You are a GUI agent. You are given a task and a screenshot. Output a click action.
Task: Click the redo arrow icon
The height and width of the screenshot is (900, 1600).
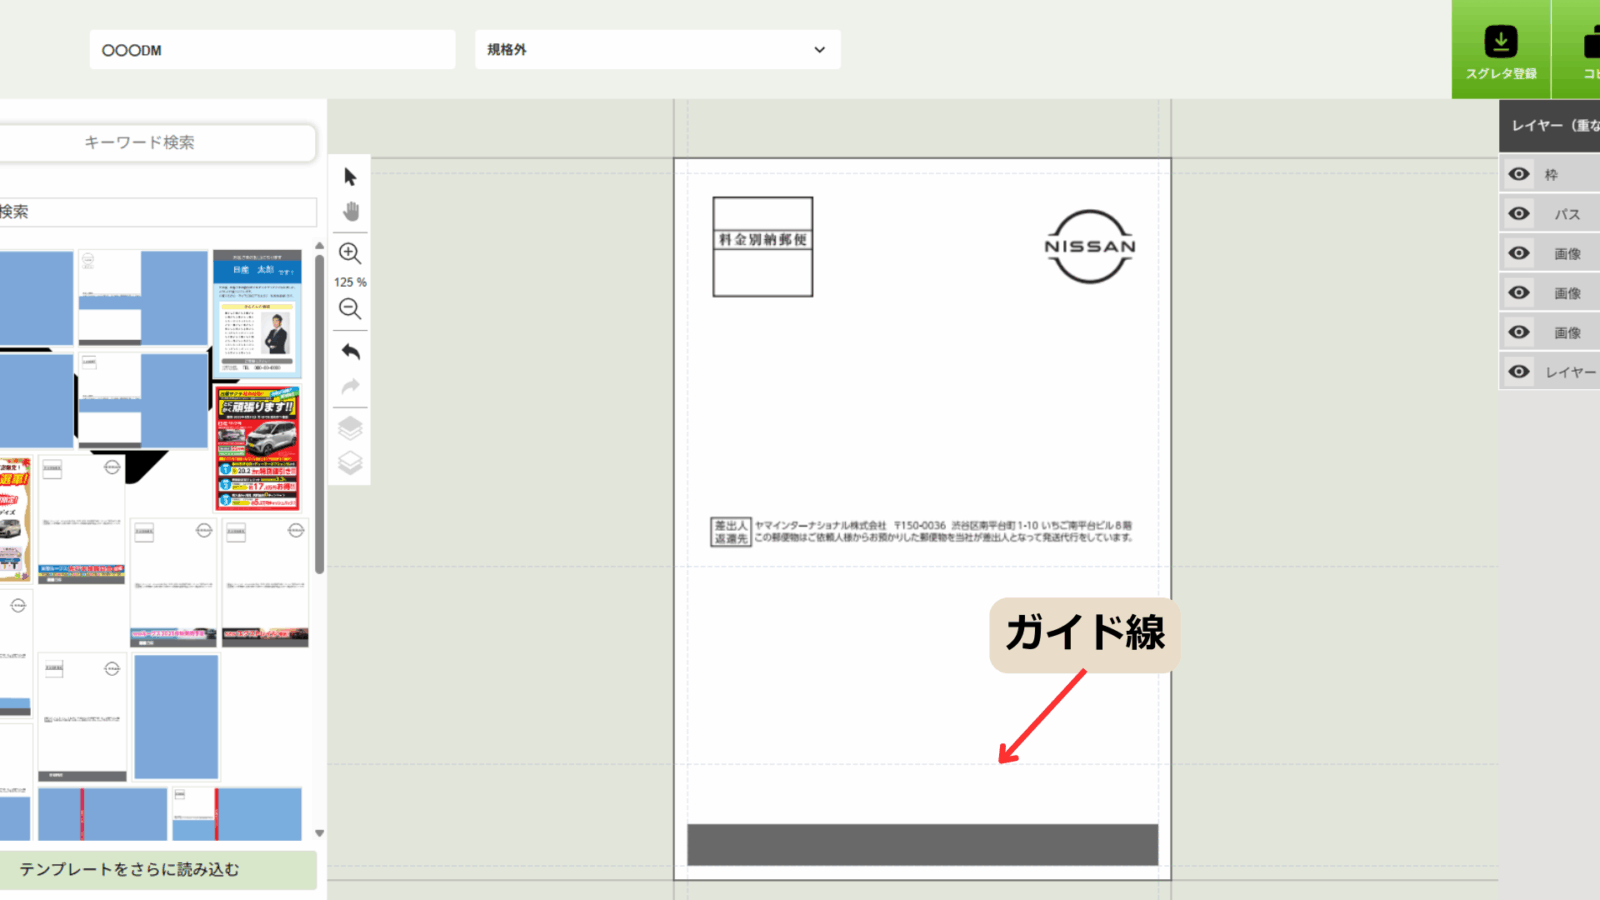pyautogui.click(x=350, y=387)
